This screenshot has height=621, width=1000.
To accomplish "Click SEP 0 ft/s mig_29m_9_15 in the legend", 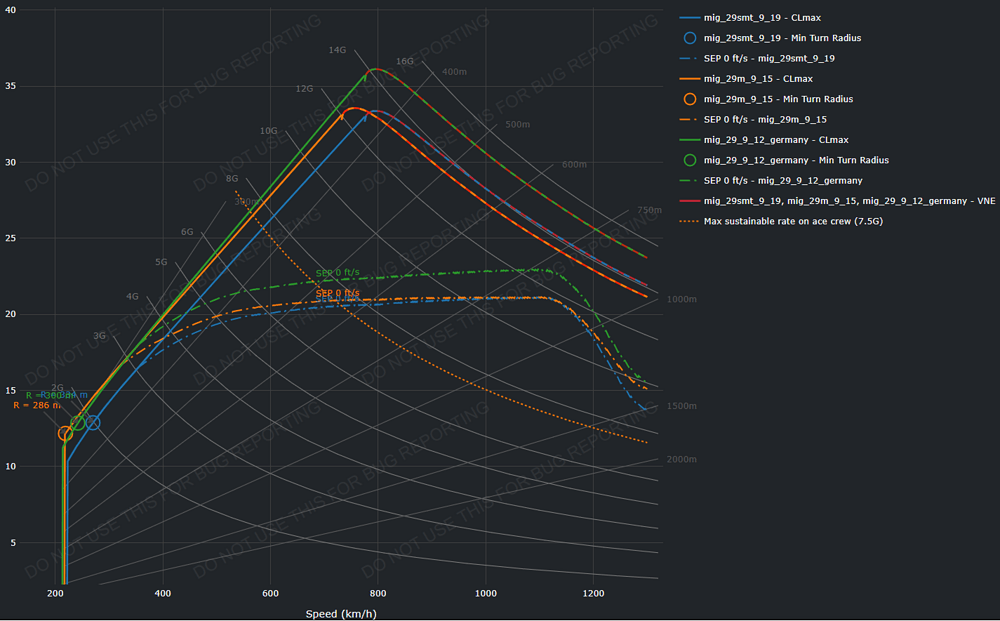I will coord(765,119).
